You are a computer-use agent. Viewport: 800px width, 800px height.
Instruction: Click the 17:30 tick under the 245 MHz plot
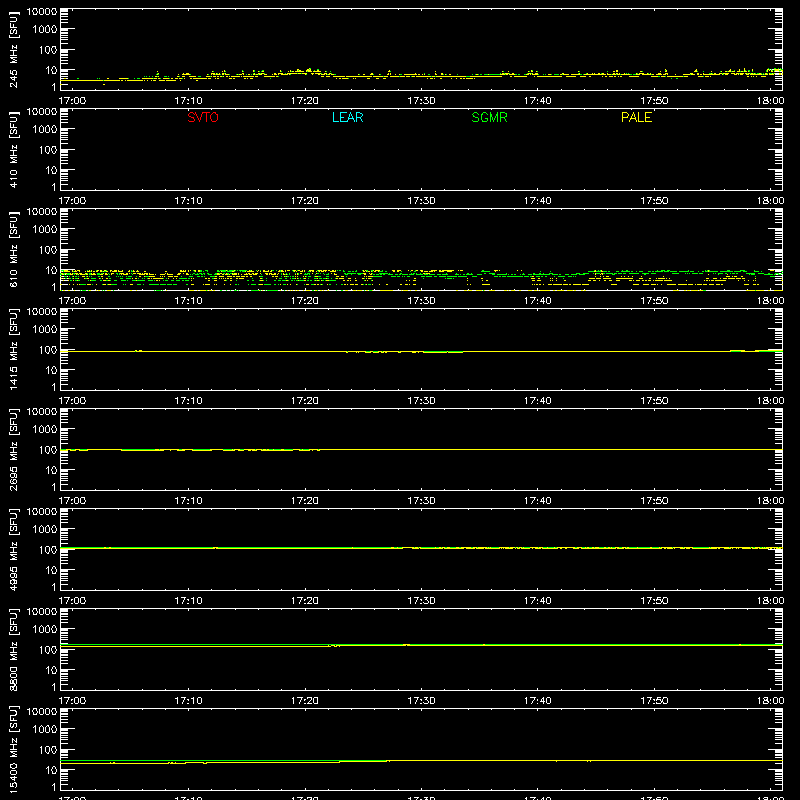coord(421,101)
